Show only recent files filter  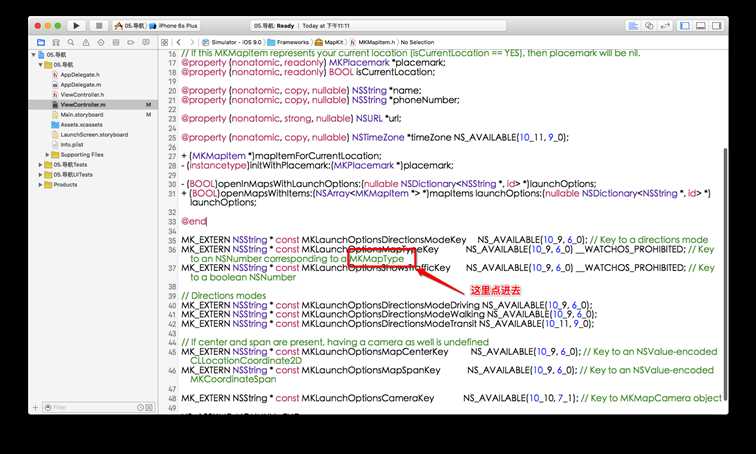coord(140,408)
